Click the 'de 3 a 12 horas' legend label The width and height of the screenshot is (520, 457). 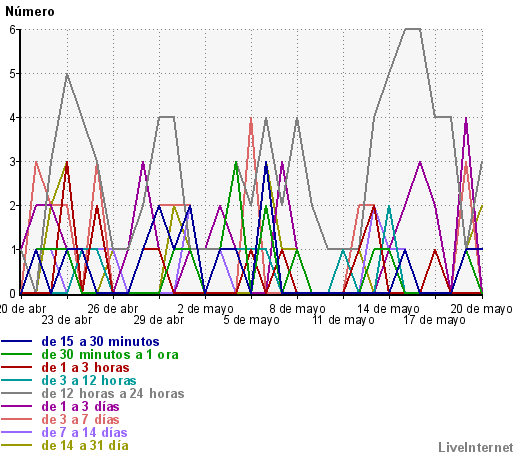click(x=89, y=381)
